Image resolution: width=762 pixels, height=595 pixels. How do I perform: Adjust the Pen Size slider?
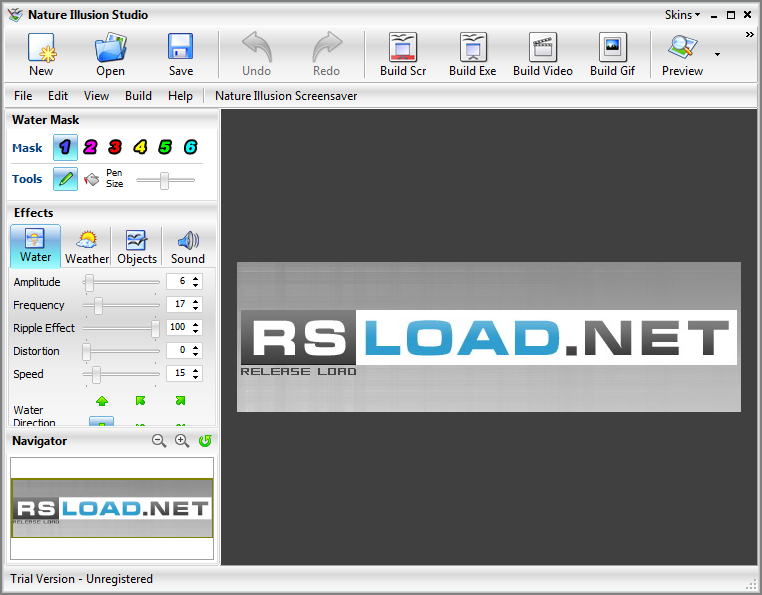(165, 180)
